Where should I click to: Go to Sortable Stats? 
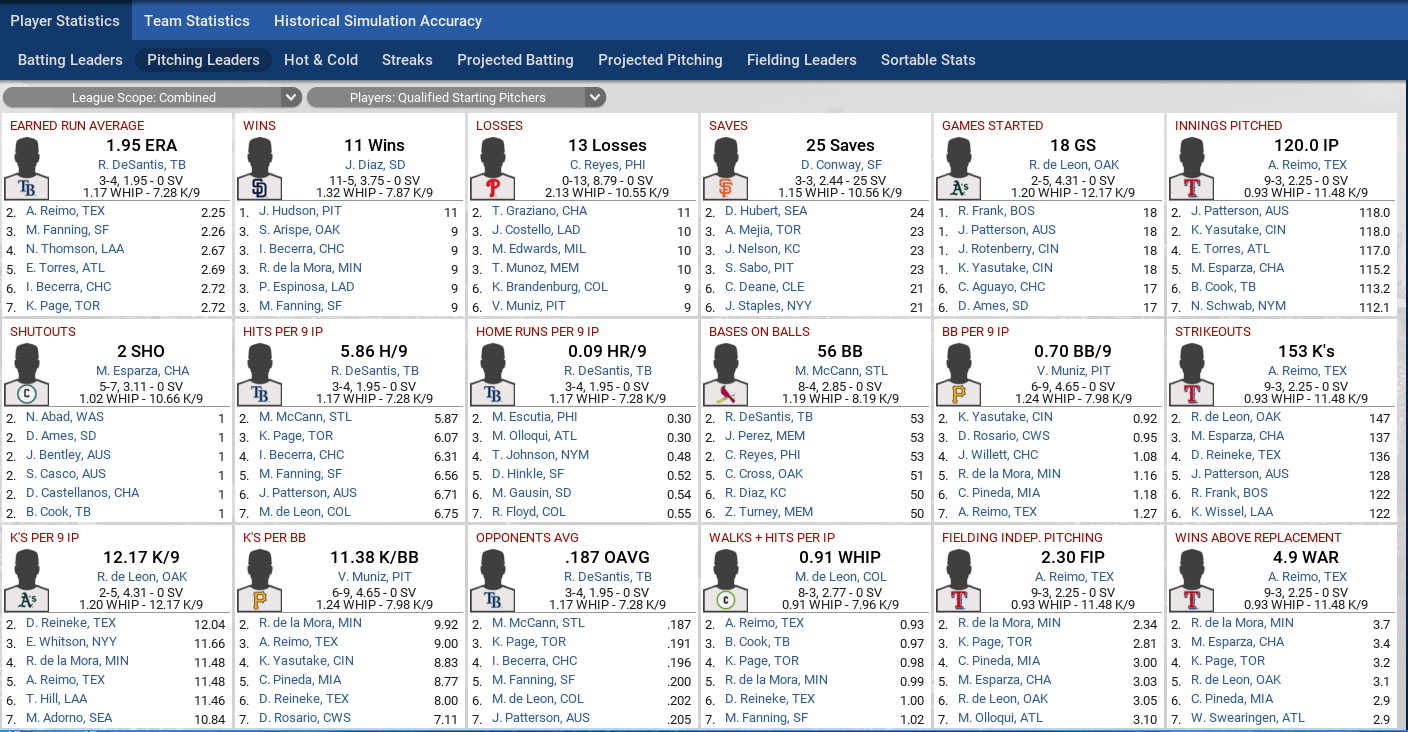pos(928,60)
